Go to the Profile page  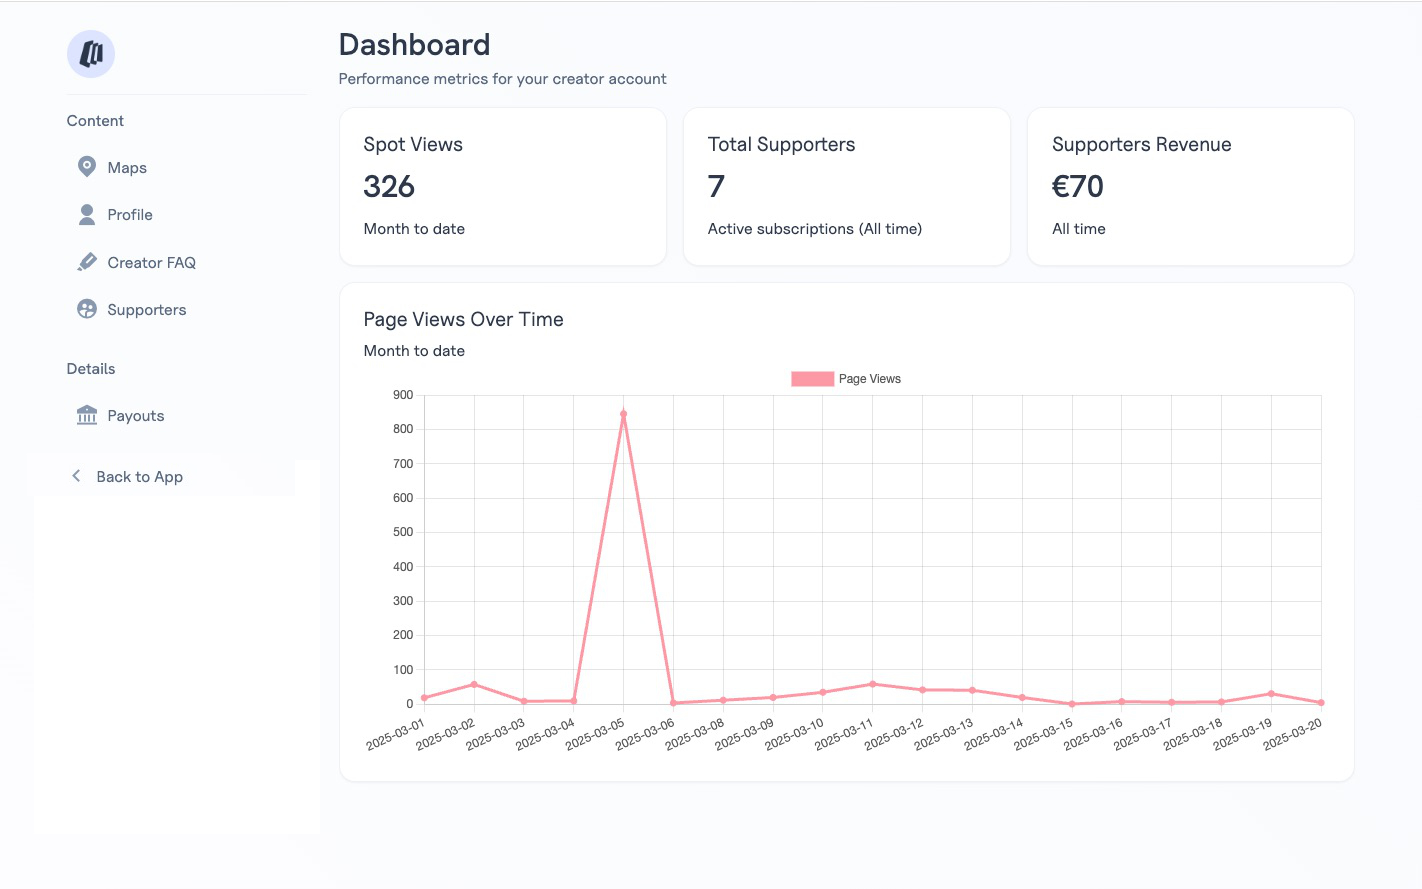(130, 215)
